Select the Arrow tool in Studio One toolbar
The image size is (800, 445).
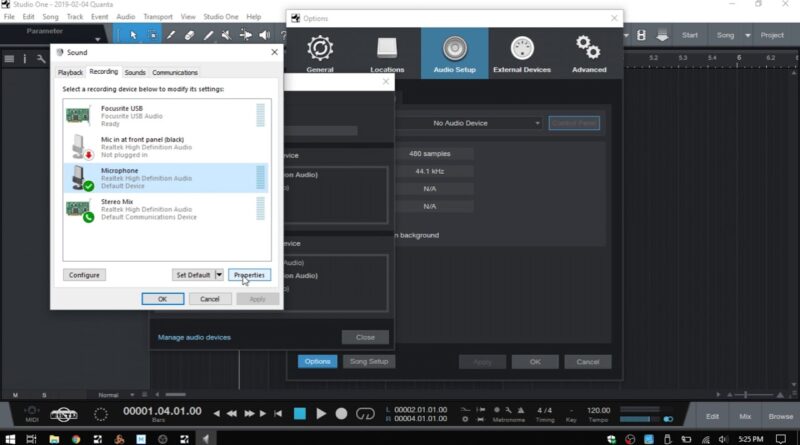(133, 35)
